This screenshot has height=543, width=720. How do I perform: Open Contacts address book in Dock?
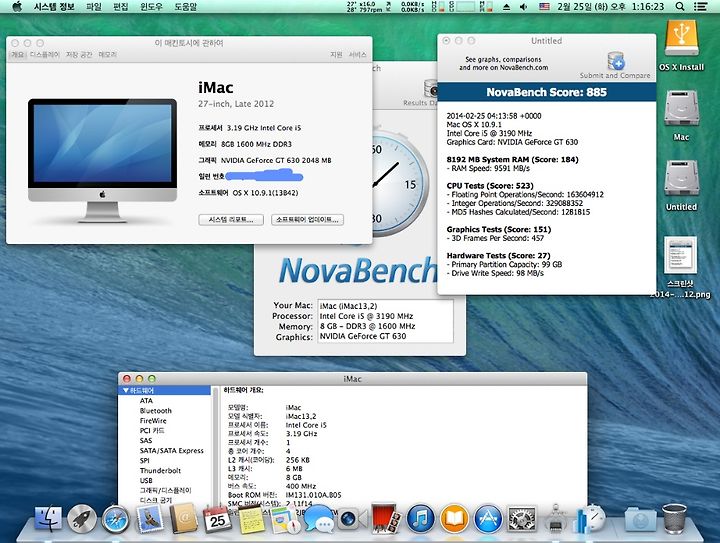pos(184,519)
